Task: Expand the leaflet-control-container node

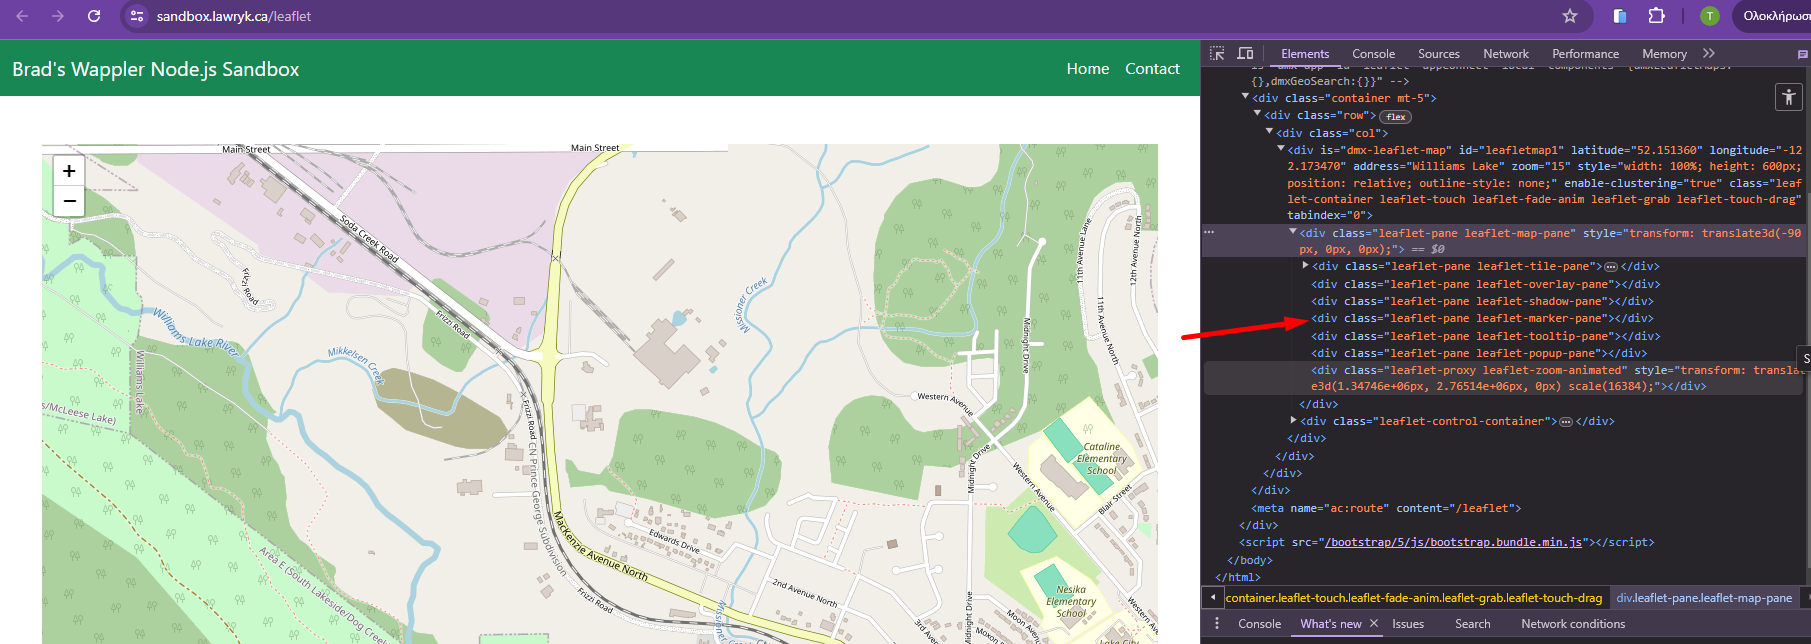Action: coord(1294,421)
